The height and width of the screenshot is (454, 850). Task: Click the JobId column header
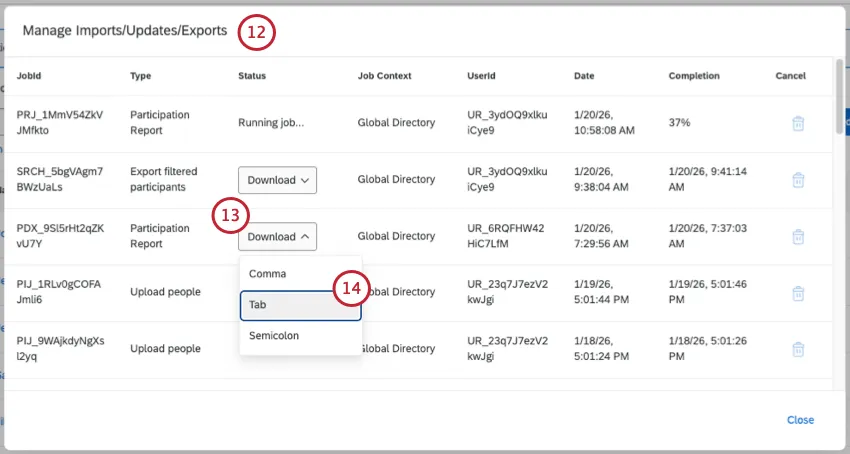click(x=29, y=76)
